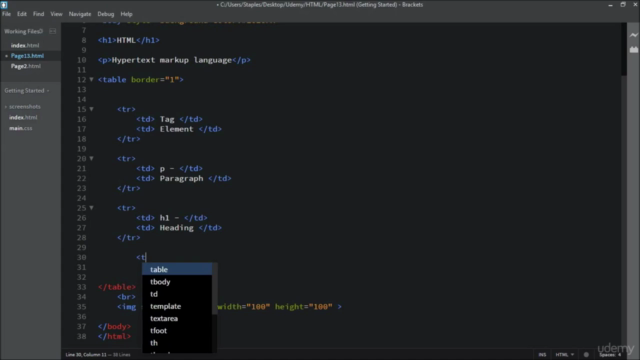Click Line 30, Column 11 cursor position
The height and width of the screenshot is (360, 640).
click(x=86, y=355)
